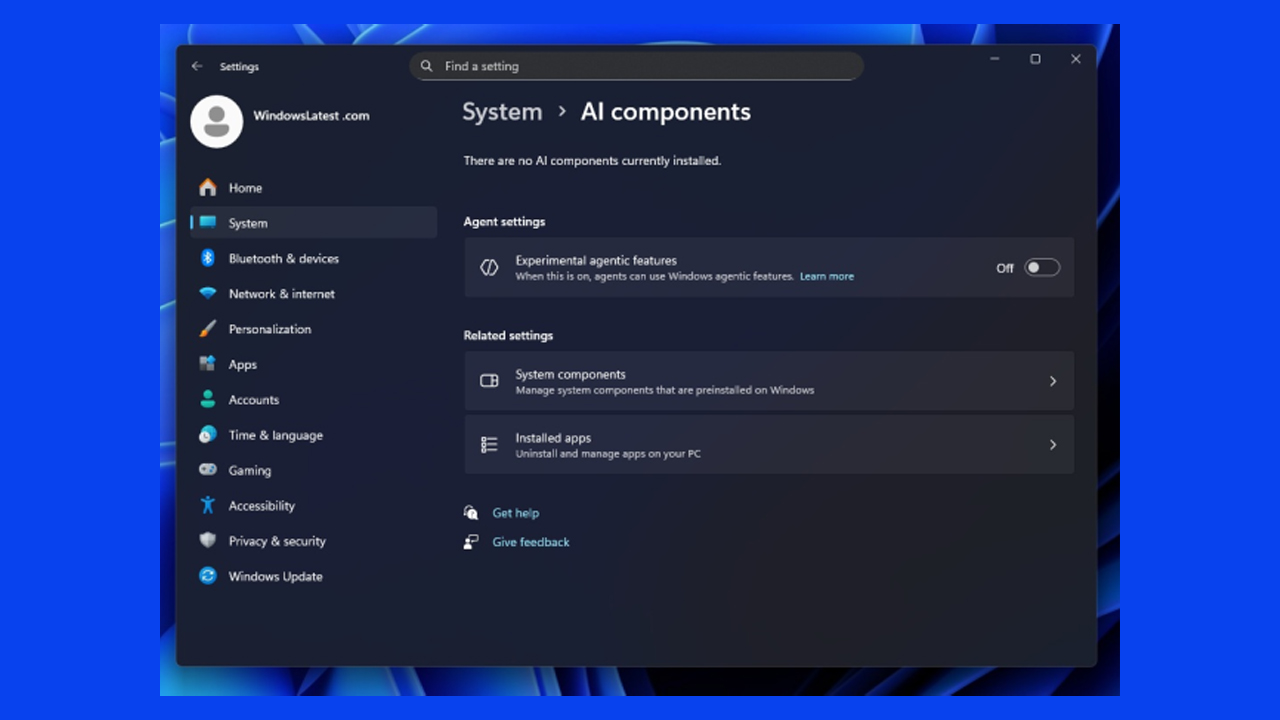Expand System components with its chevron

(x=1052, y=381)
